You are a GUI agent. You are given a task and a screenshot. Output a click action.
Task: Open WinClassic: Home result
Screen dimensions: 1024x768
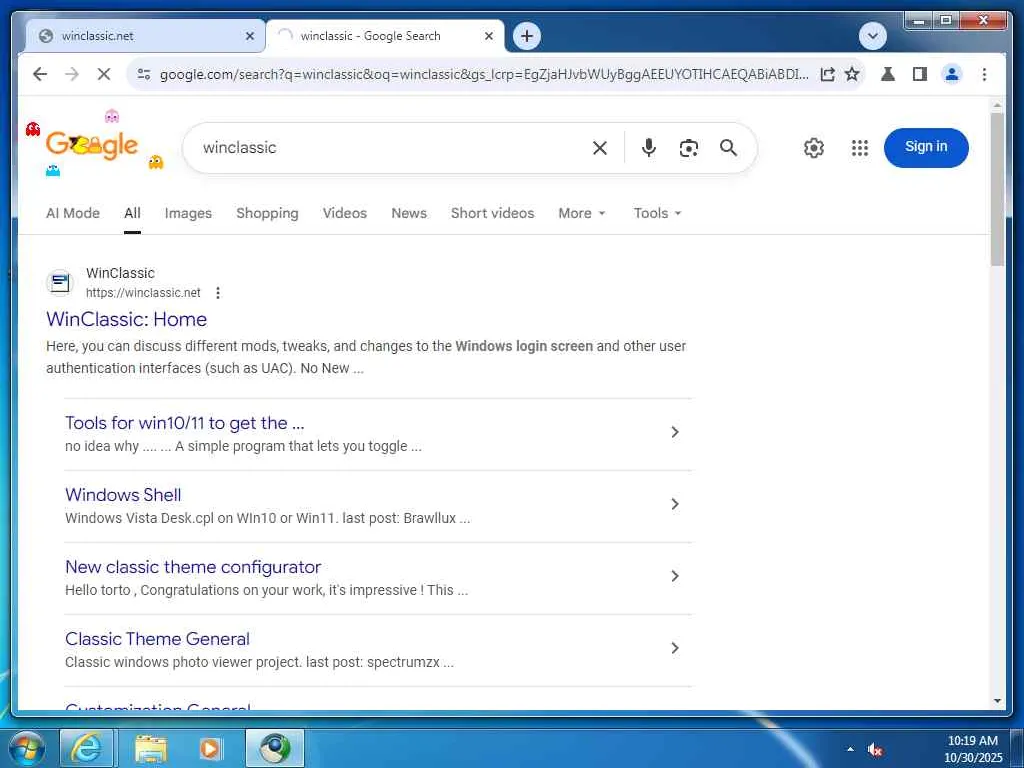coord(127,319)
